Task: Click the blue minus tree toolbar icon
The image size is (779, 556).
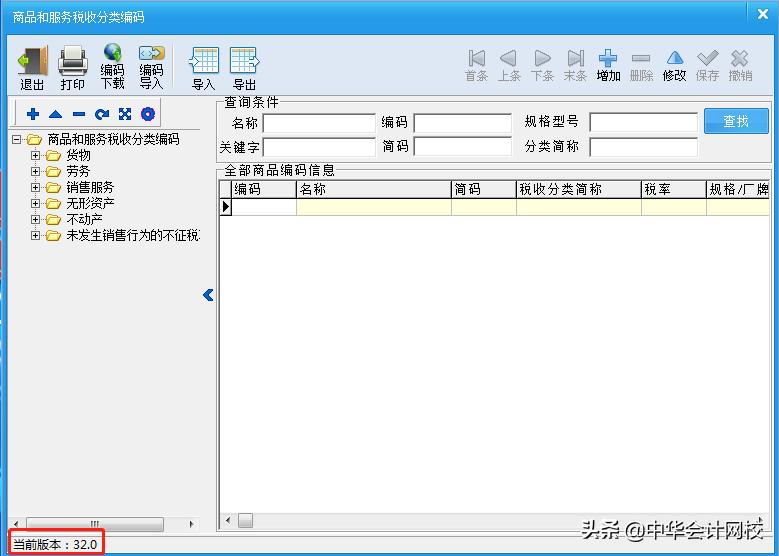Action: point(79,114)
